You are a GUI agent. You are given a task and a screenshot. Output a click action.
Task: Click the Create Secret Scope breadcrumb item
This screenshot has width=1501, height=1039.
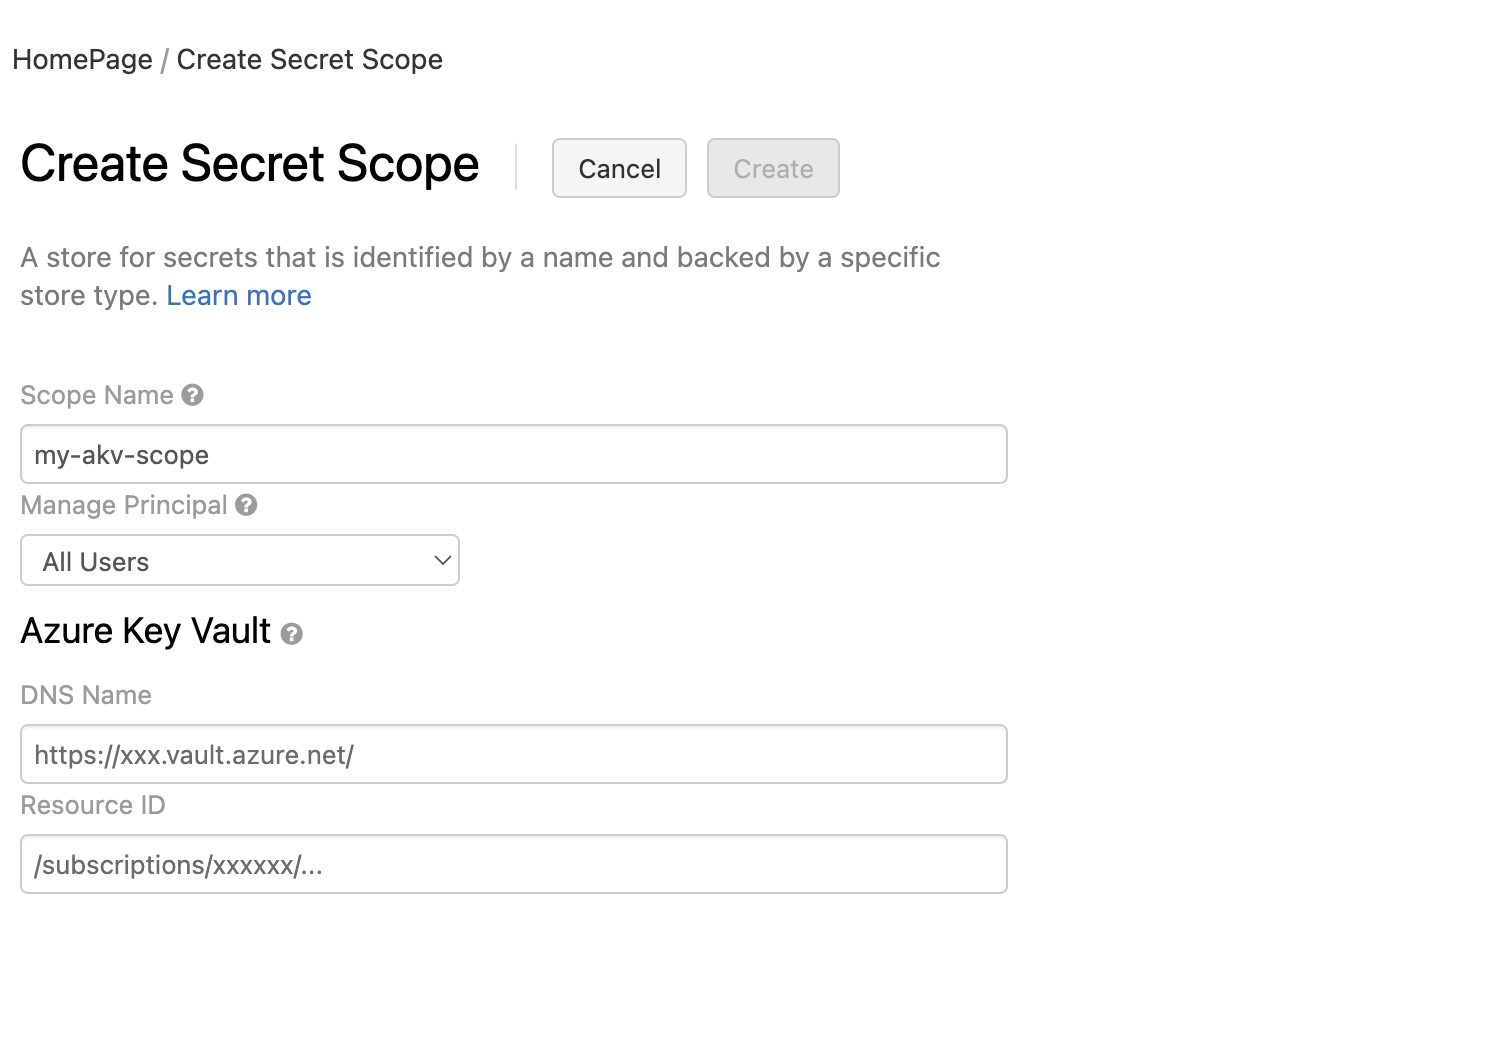[309, 60]
